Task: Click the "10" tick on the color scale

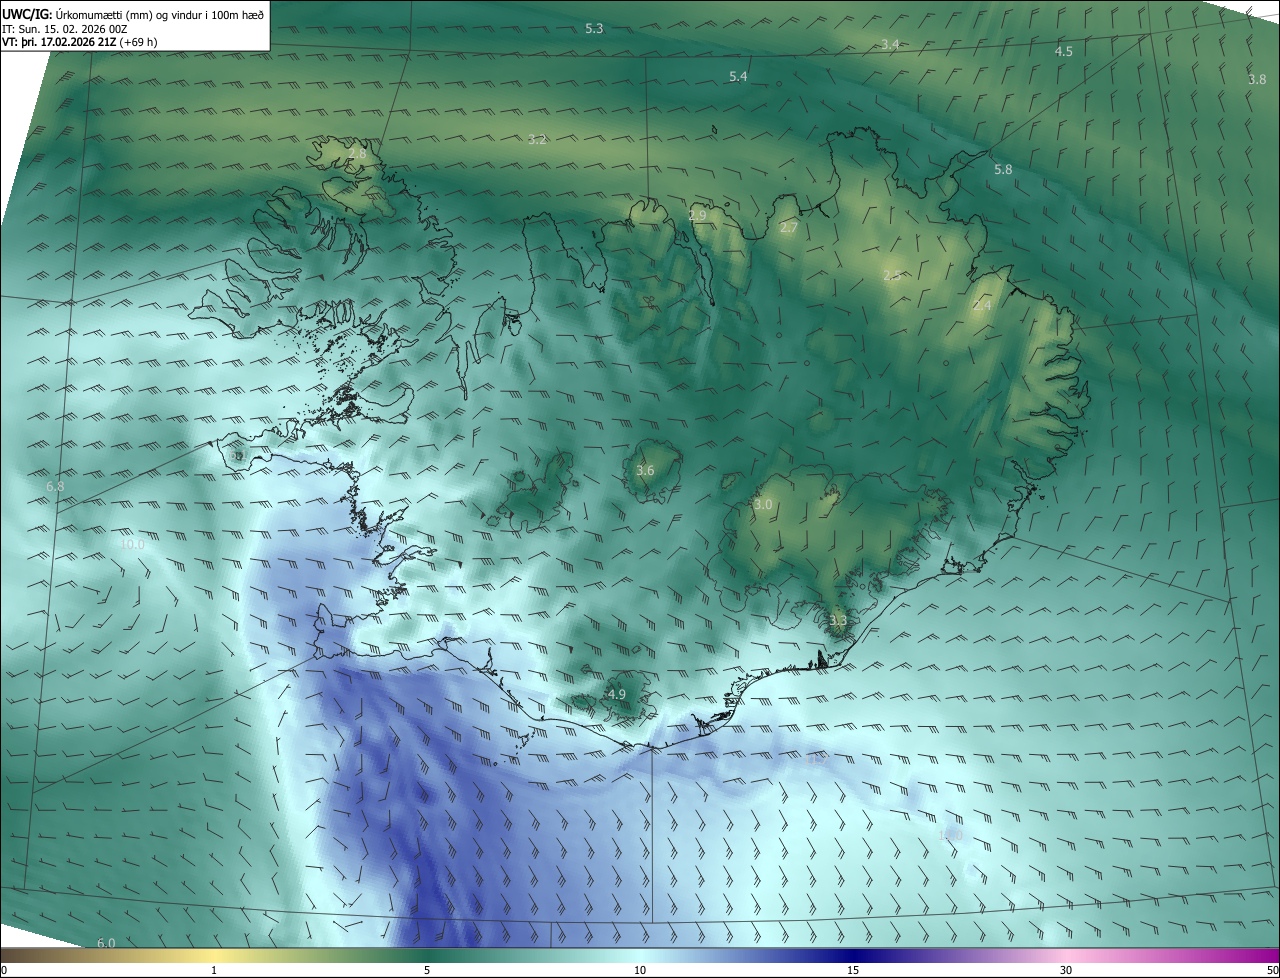Action: [x=640, y=970]
